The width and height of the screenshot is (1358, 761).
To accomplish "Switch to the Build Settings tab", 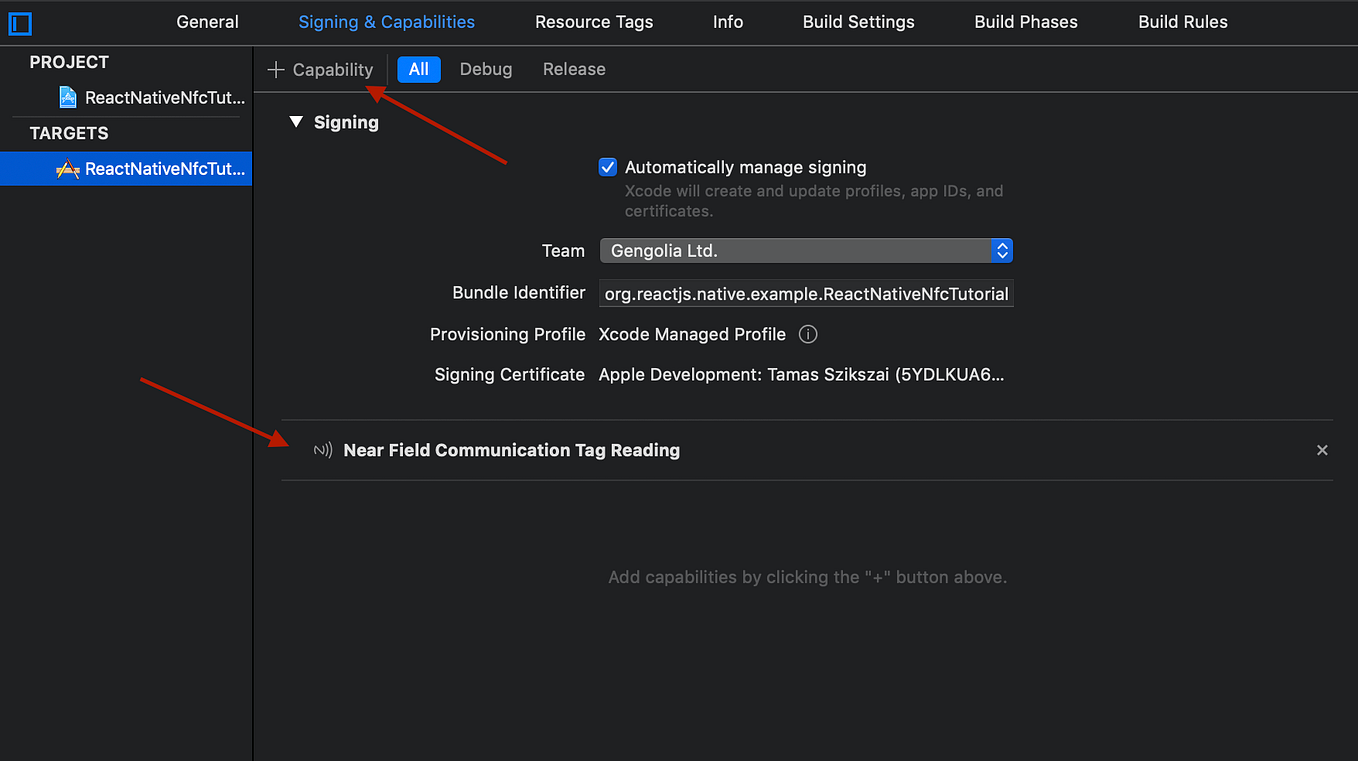I will coord(858,21).
